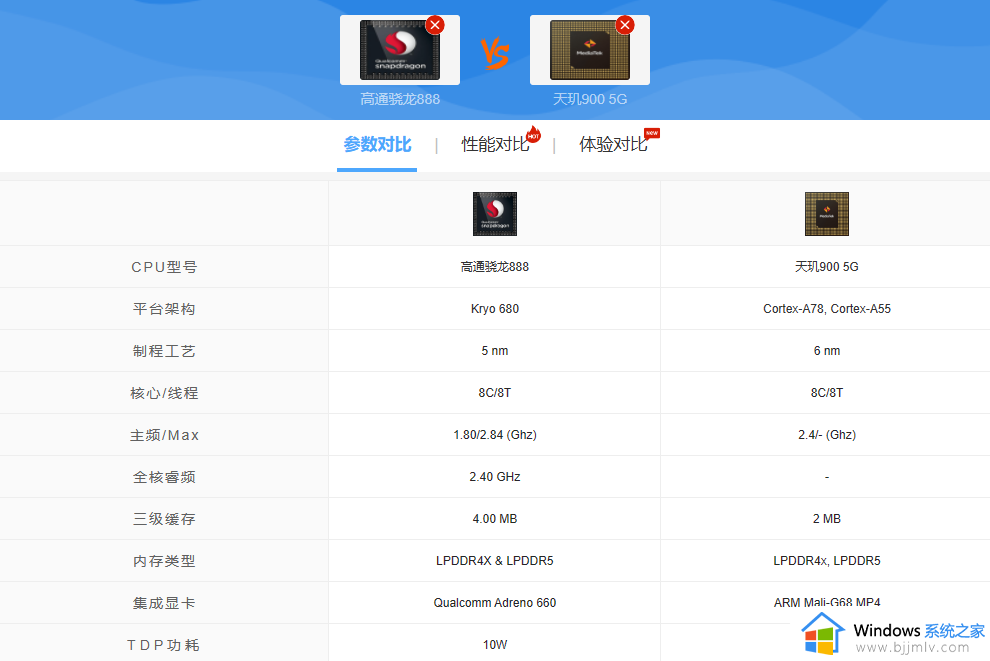
Task: Click the LPDDR4x, LPDDR5 cell
Action: tap(826, 561)
